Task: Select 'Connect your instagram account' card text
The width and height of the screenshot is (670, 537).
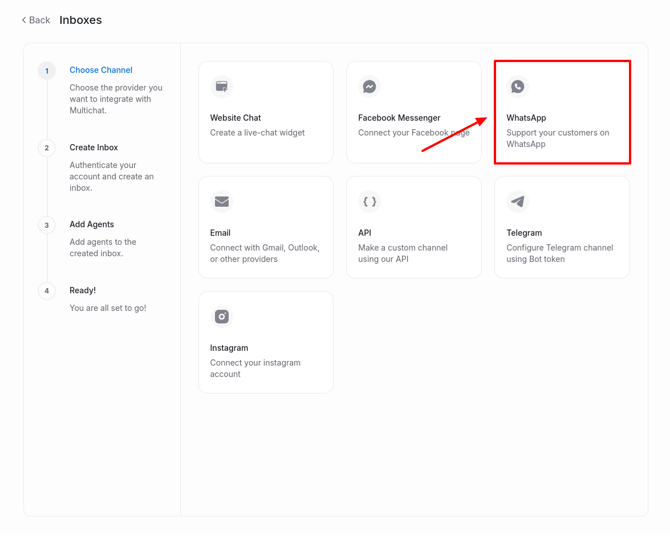Action: [255, 368]
